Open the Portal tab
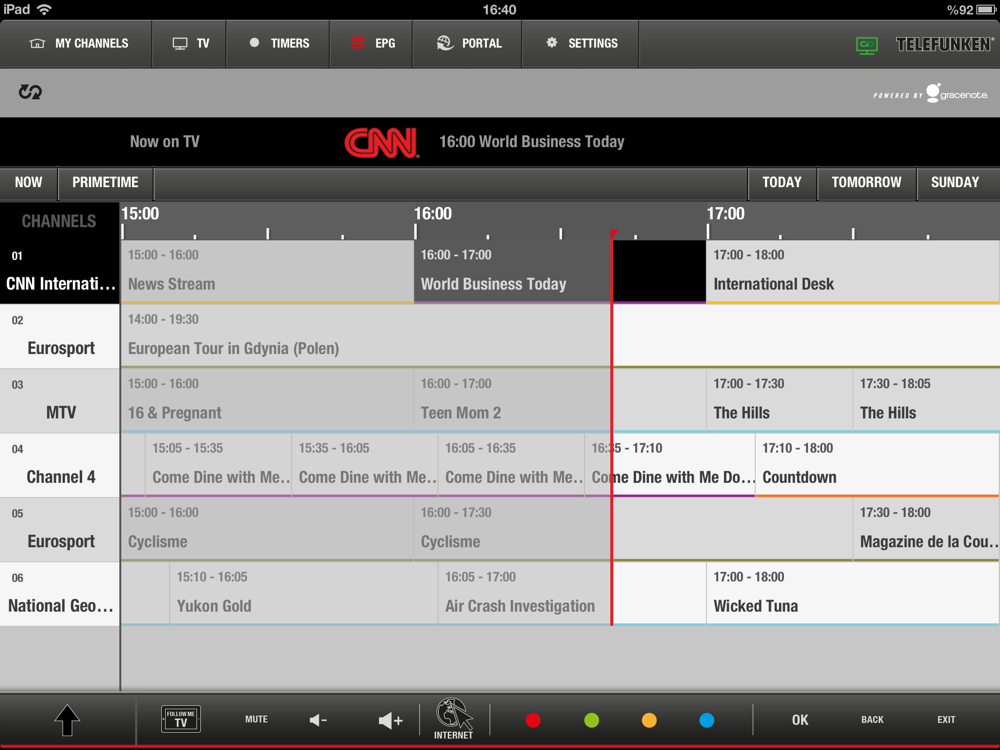1000x750 pixels. pyautogui.click(x=467, y=43)
